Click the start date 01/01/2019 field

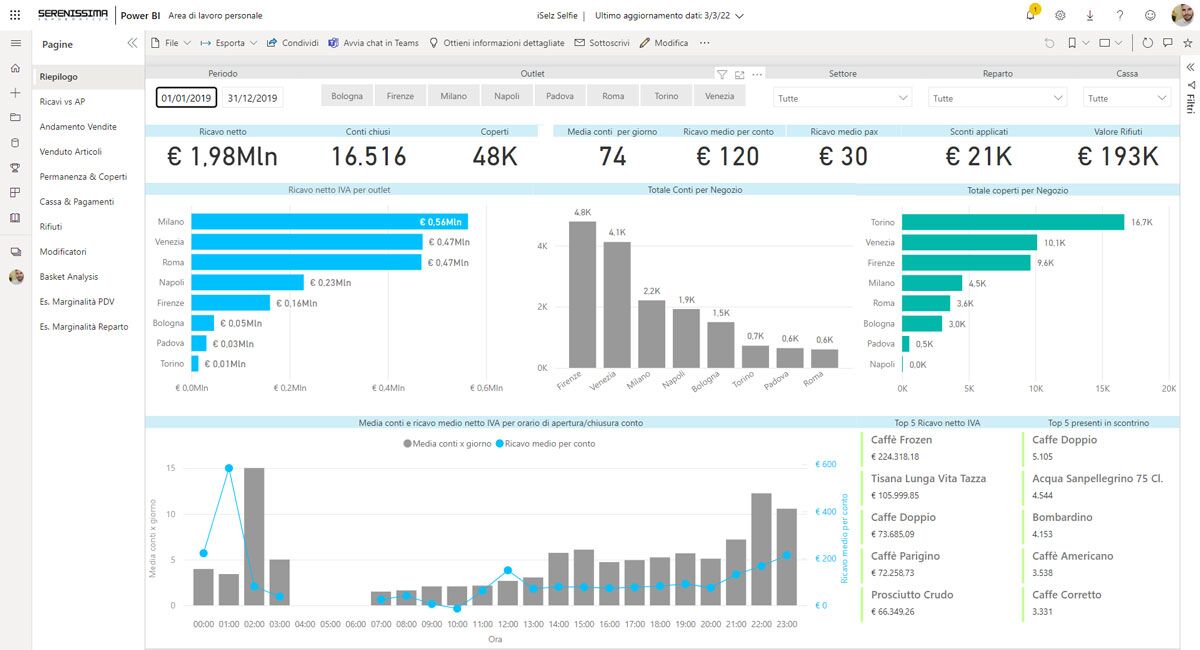(x=186, y=98)
